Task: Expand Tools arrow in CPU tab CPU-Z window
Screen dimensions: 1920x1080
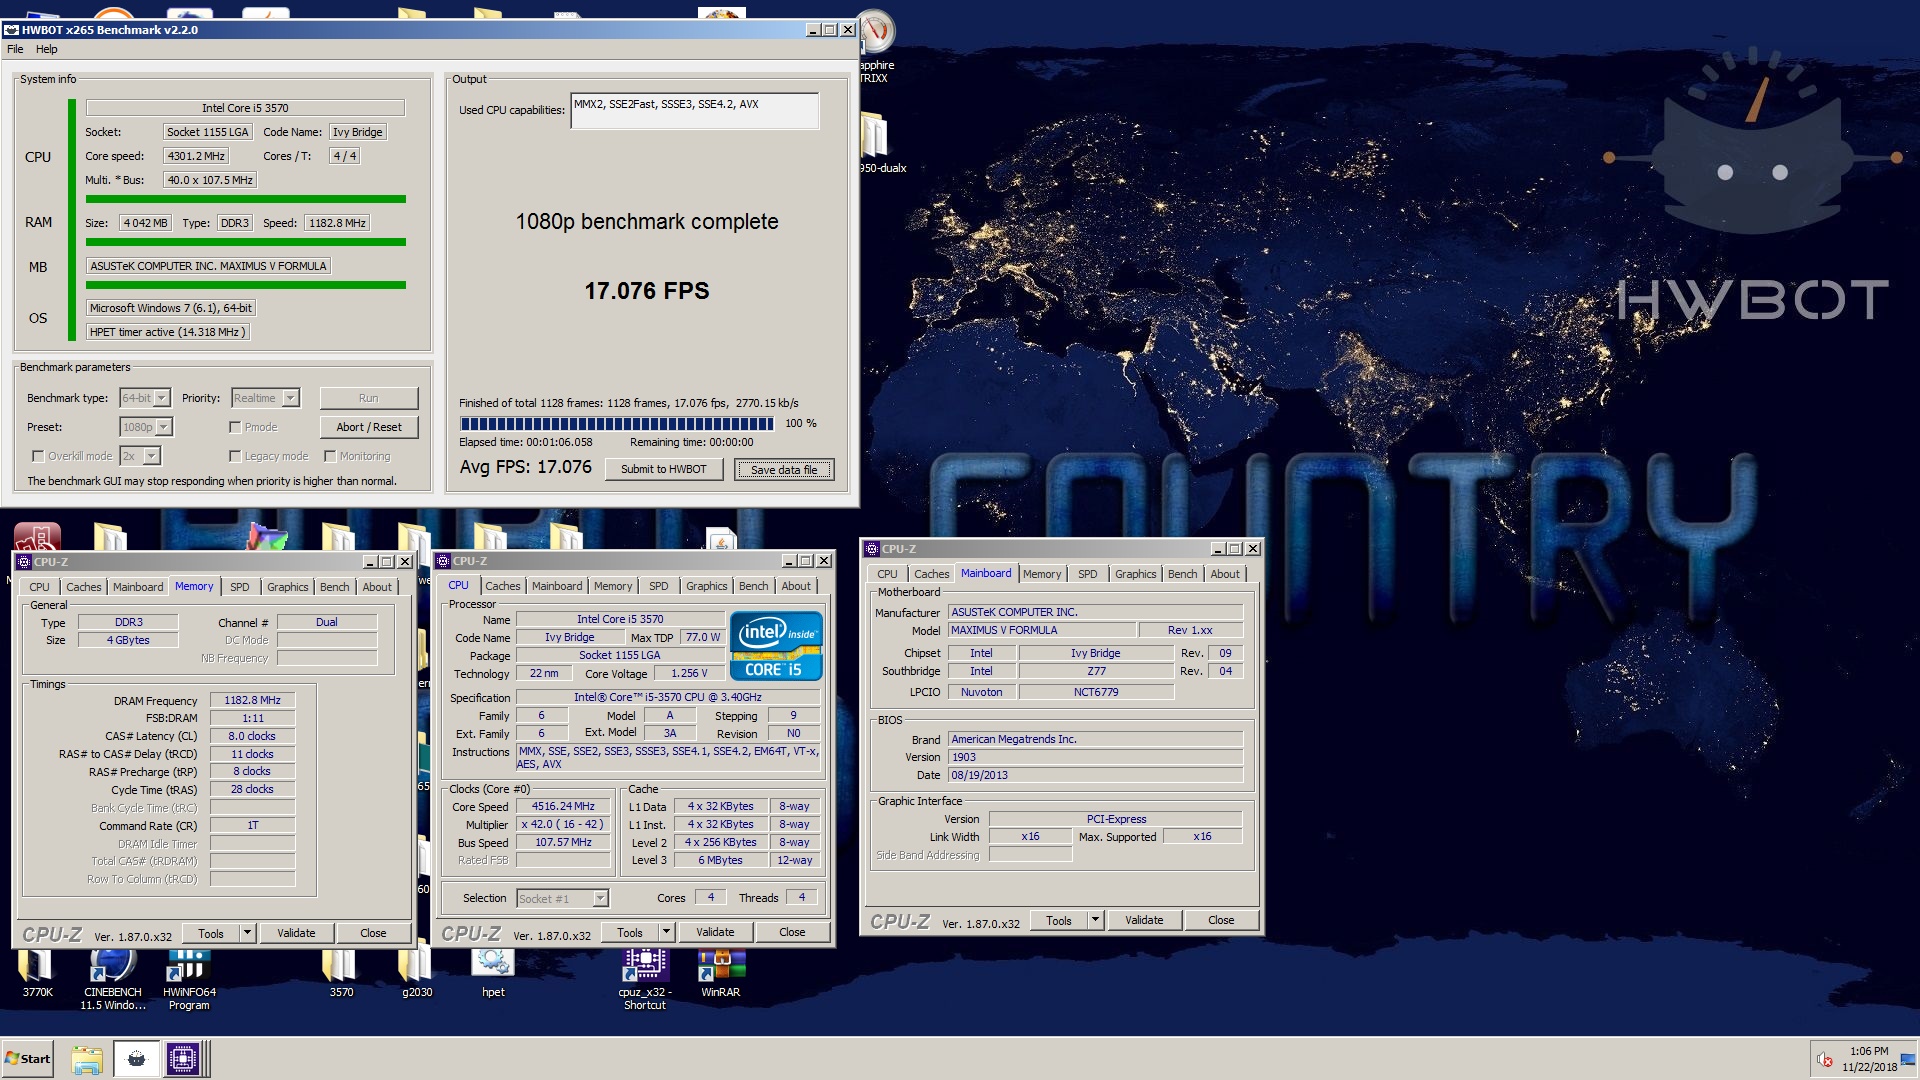Action: tap(666, 932)
